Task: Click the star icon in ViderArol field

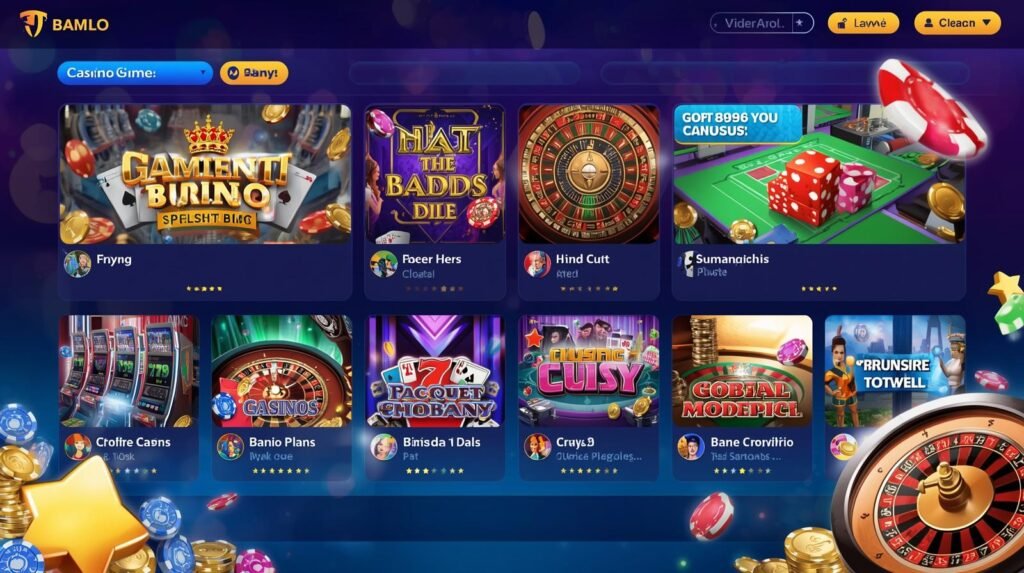Action: (x=799, y=23)
